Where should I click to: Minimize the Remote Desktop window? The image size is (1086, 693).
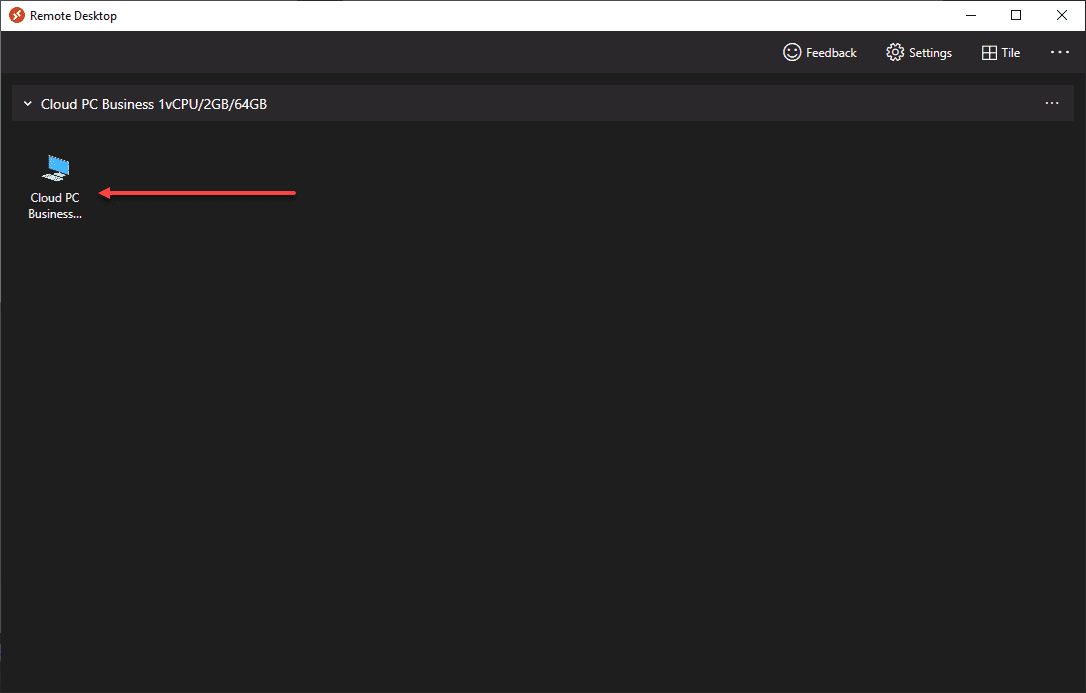[970, 15]
